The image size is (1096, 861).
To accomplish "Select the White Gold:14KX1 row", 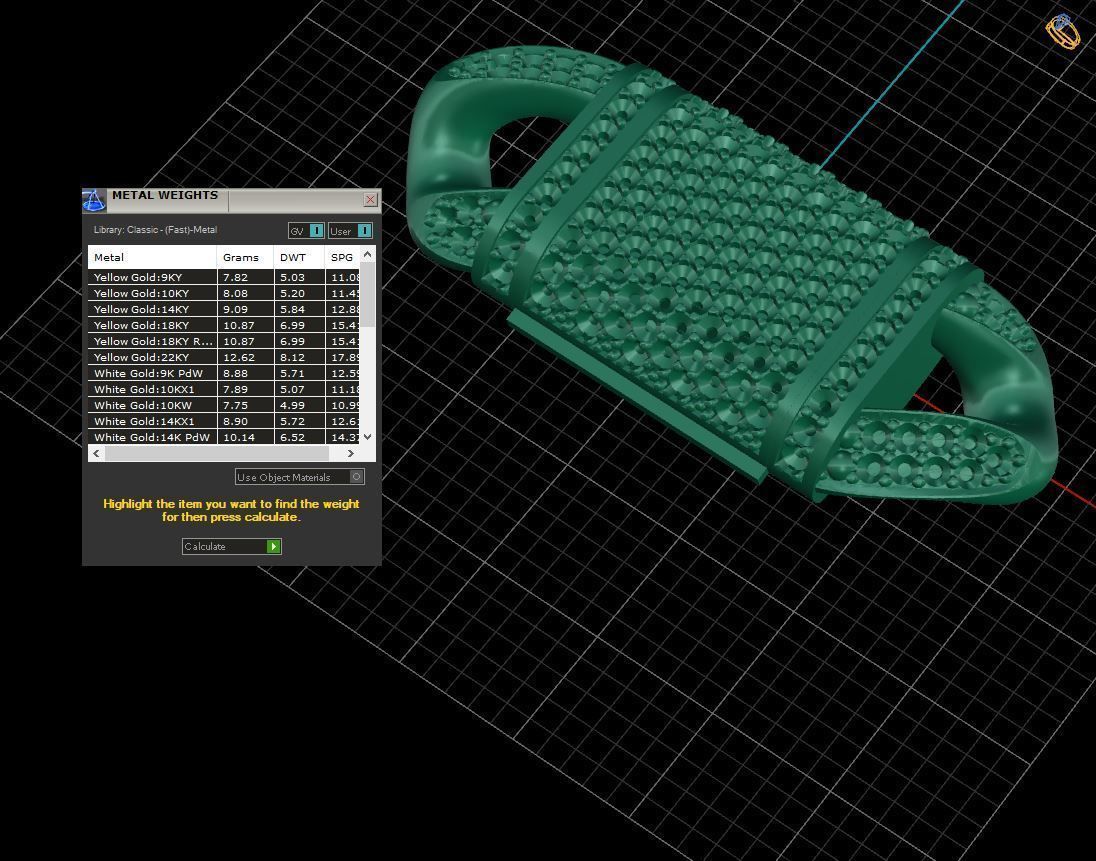I will pyautogui.click(x=224, y=421).
